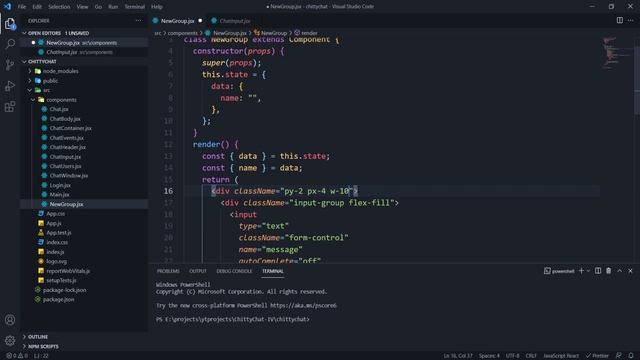The width and height of the screenshot is (640, 360).
Task: Click the Explorer more actions ellipsis
Action: point(139,20)
